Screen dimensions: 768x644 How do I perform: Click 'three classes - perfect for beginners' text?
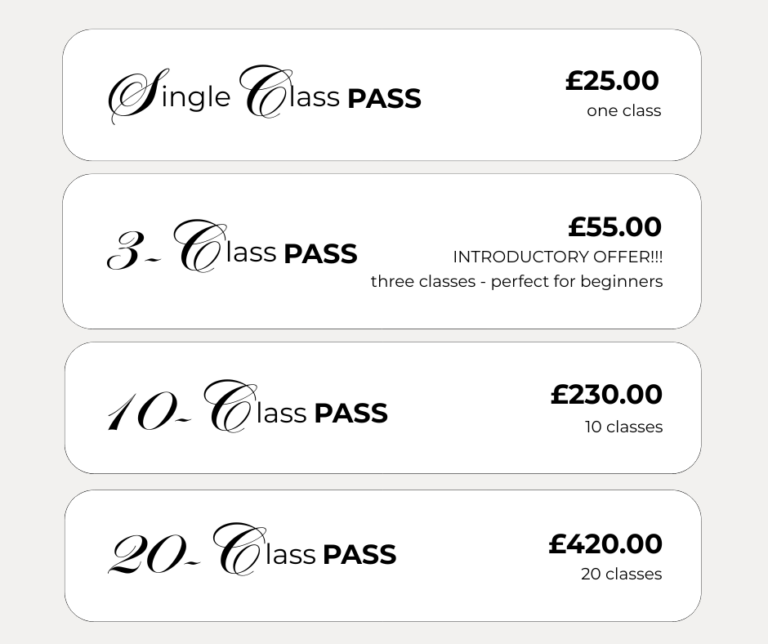(517, 282)
